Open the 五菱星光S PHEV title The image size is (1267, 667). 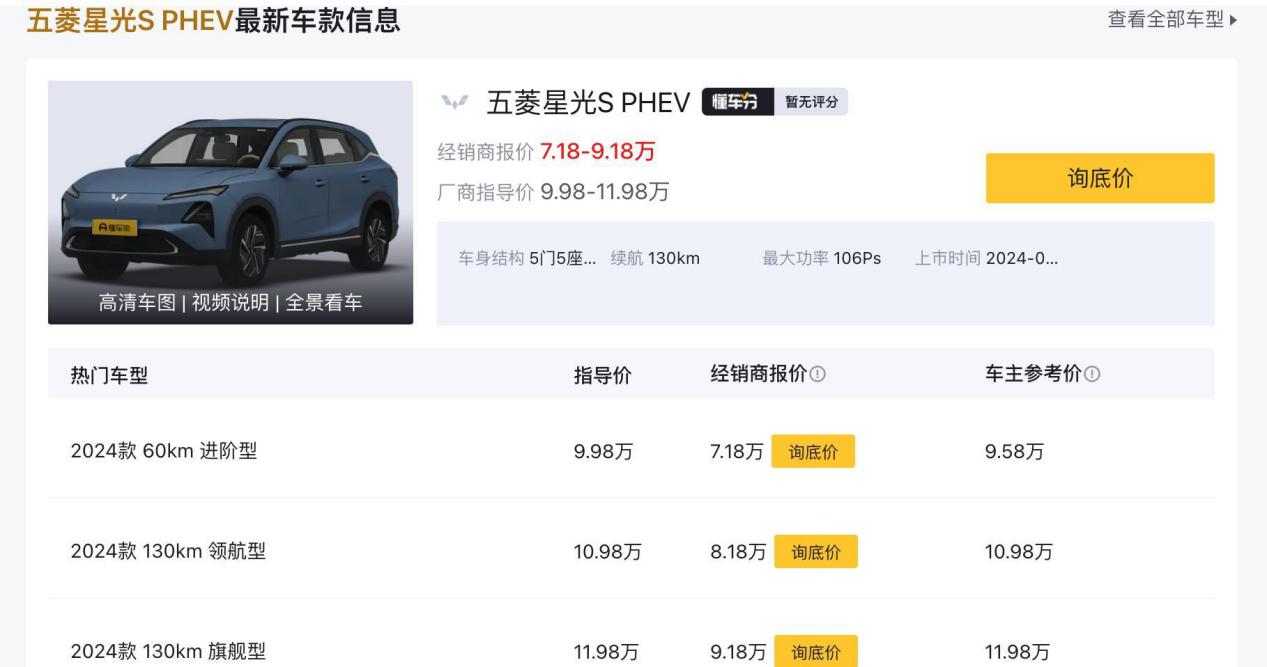tap(588, 102)
